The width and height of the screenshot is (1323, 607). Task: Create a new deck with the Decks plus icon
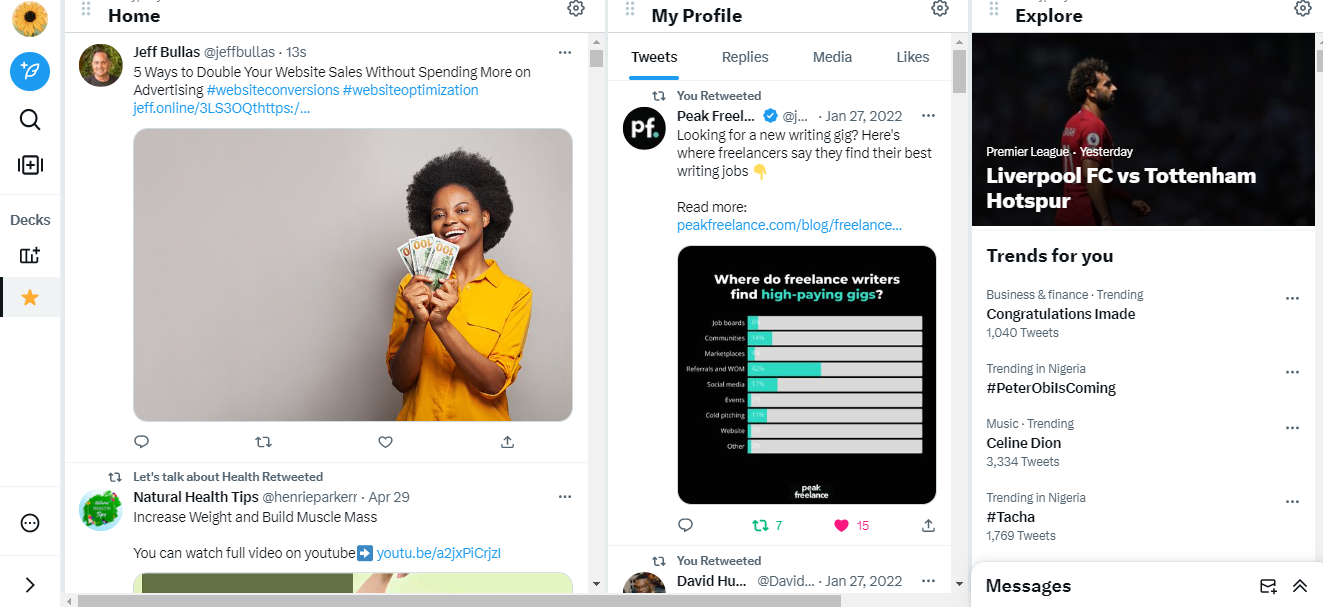point(30,256)
